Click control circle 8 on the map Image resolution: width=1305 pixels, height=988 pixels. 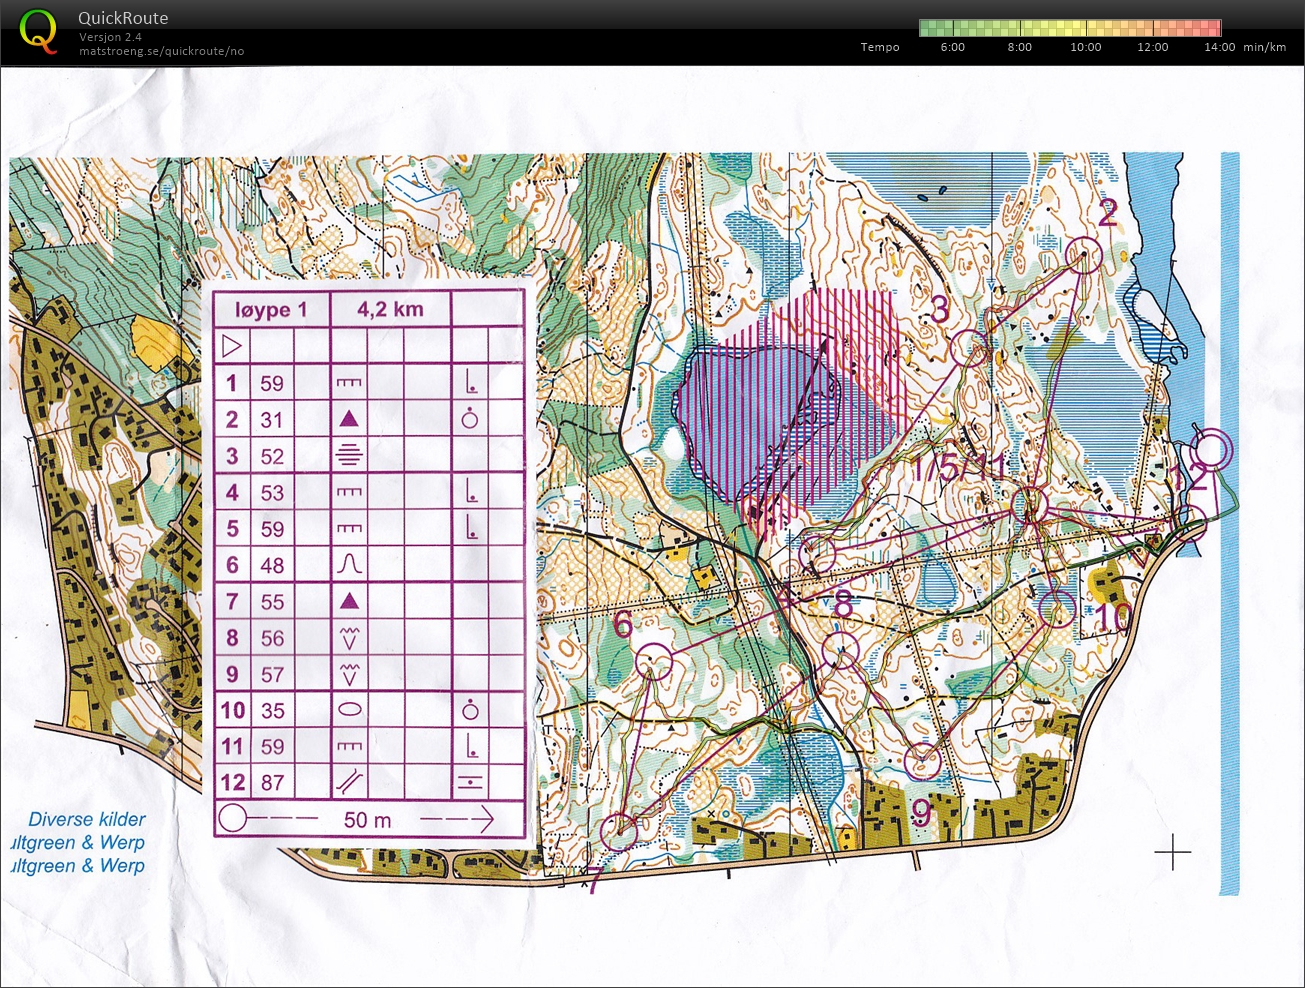[842, 651]
